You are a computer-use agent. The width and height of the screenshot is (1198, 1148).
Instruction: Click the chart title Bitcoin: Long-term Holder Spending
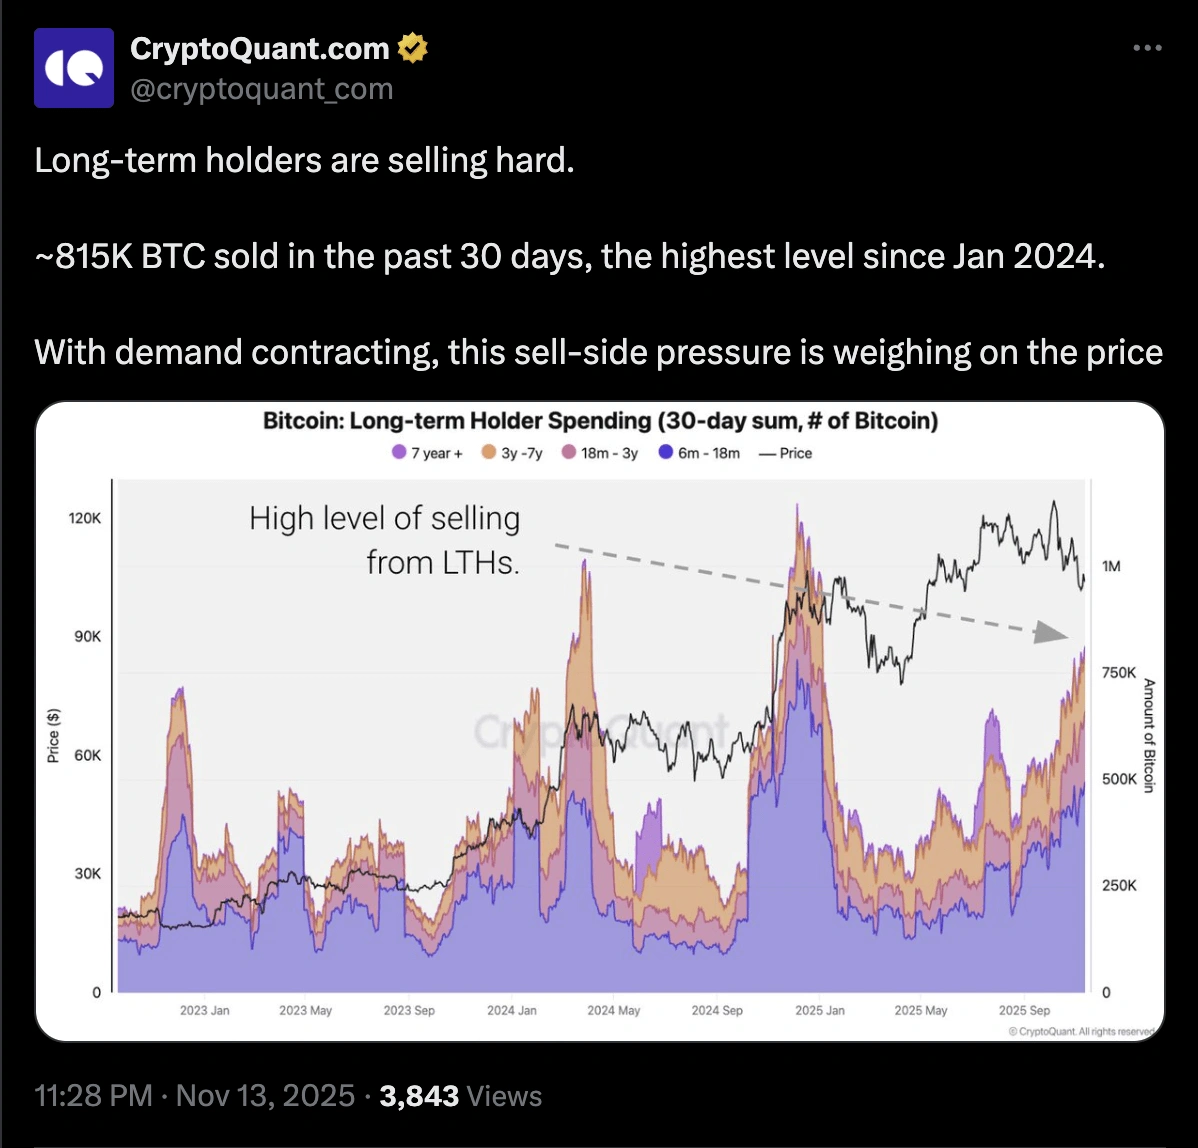tap(600, 420)
